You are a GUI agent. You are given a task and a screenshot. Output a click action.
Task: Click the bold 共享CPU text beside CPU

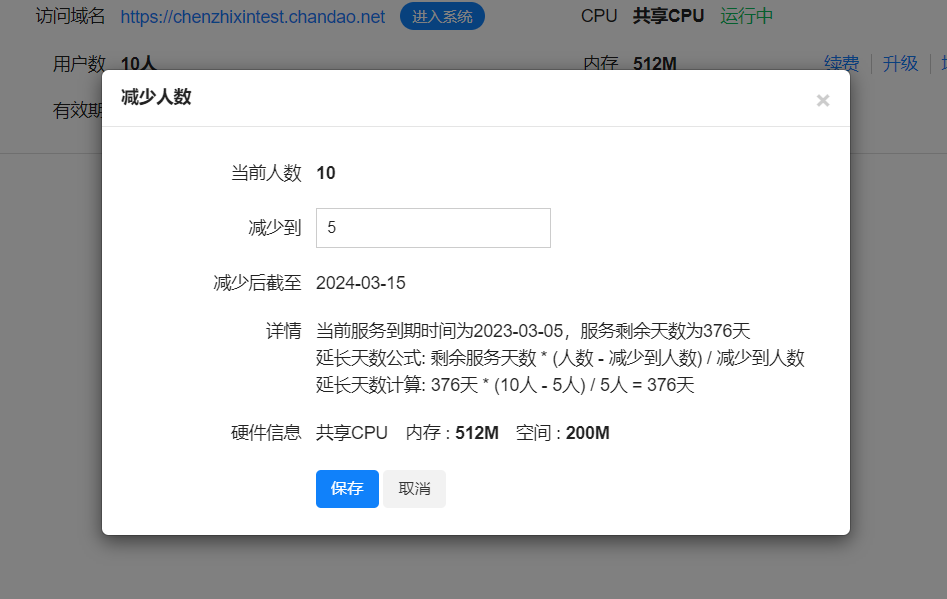tap(668, 16)
